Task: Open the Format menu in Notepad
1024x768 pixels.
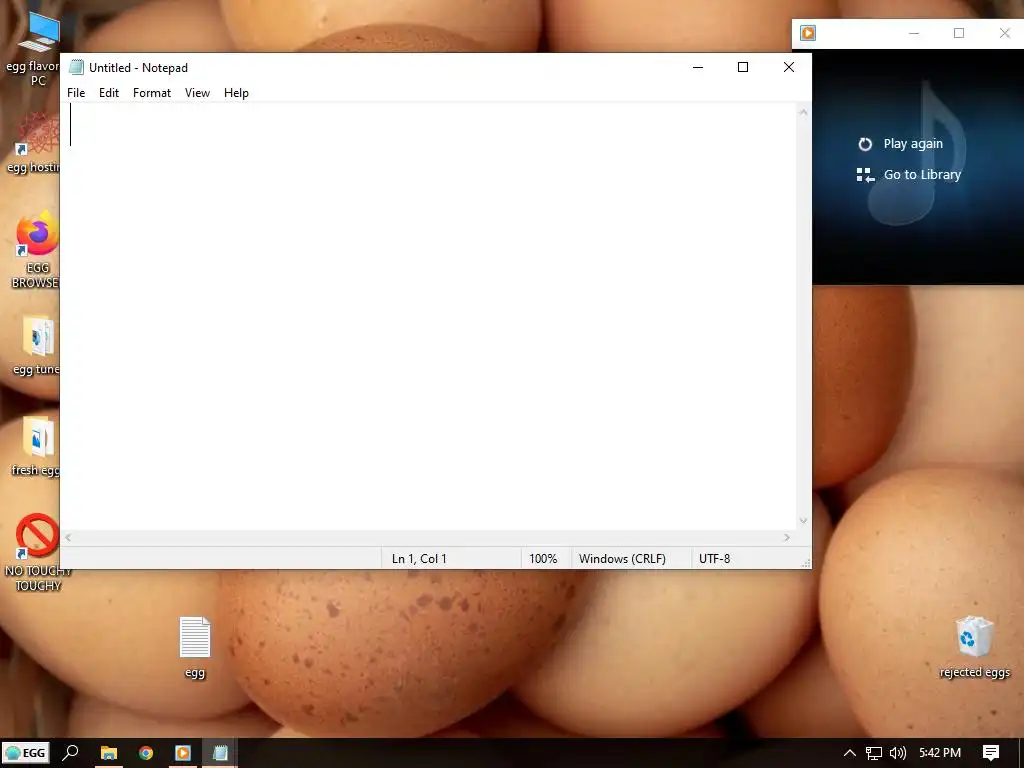Action: pos(152,93)
